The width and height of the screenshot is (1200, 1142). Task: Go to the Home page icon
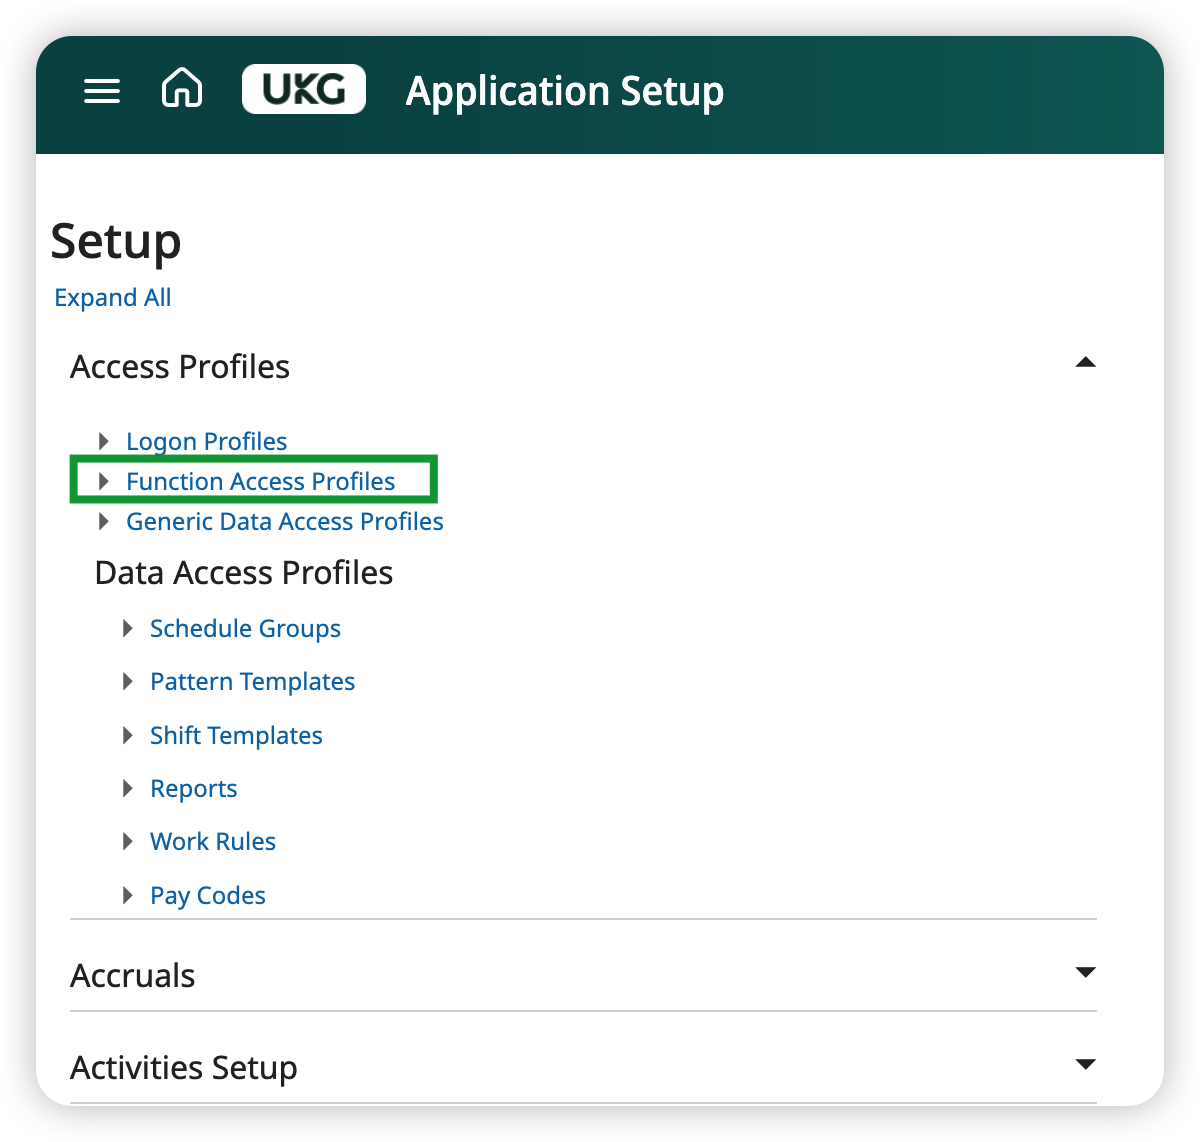click(182, 90)
